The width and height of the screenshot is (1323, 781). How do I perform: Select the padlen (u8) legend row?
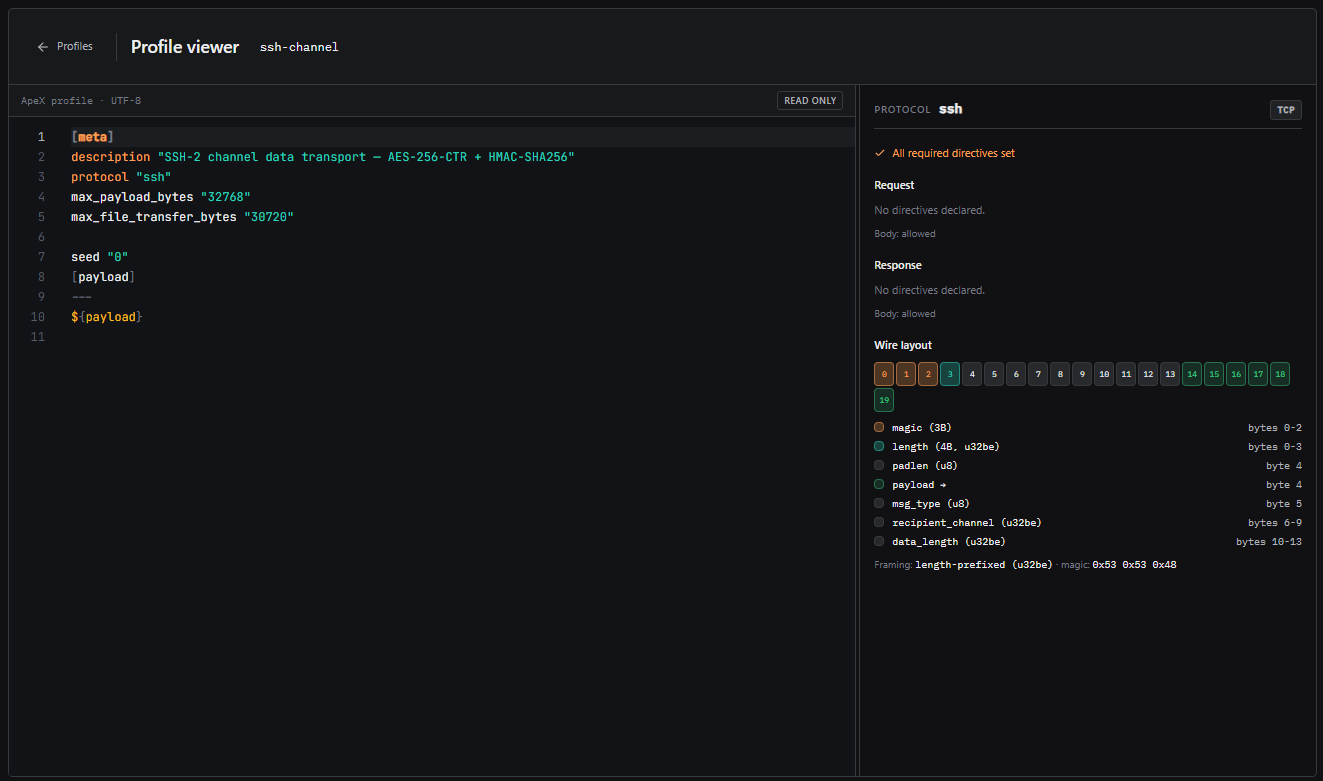pyautogui.click(x=1088, y=465)
